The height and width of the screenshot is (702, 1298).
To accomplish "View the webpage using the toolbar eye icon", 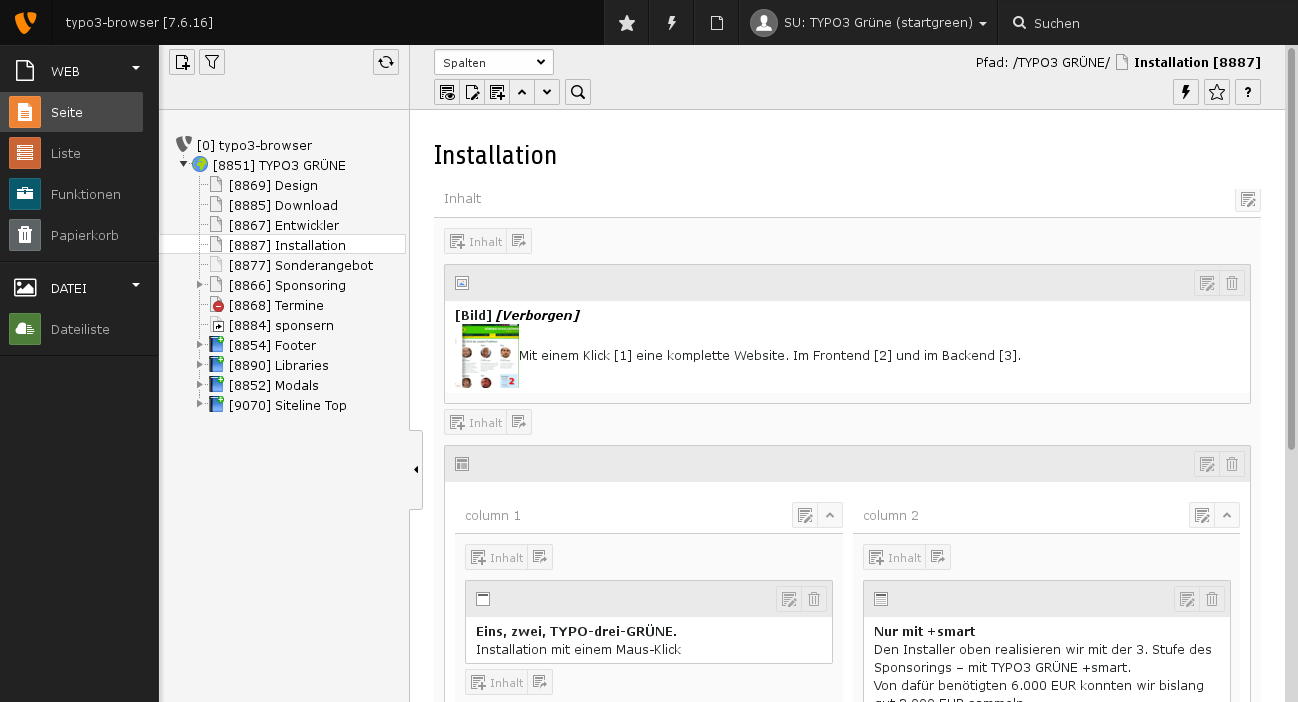I will (447, 92).
